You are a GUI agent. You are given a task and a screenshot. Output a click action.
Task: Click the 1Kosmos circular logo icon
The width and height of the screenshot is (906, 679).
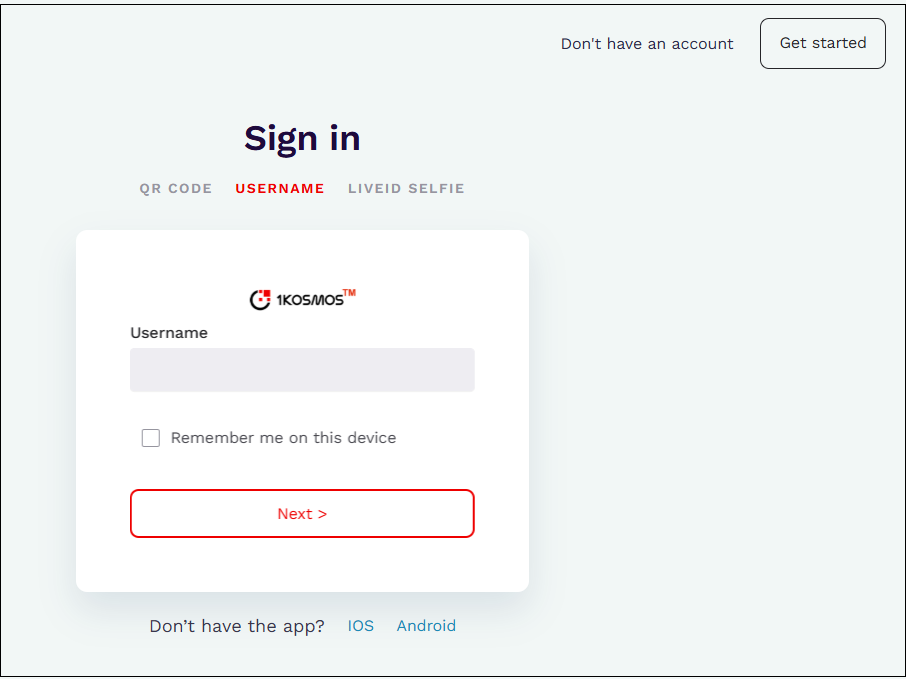[x=260, y=299]
